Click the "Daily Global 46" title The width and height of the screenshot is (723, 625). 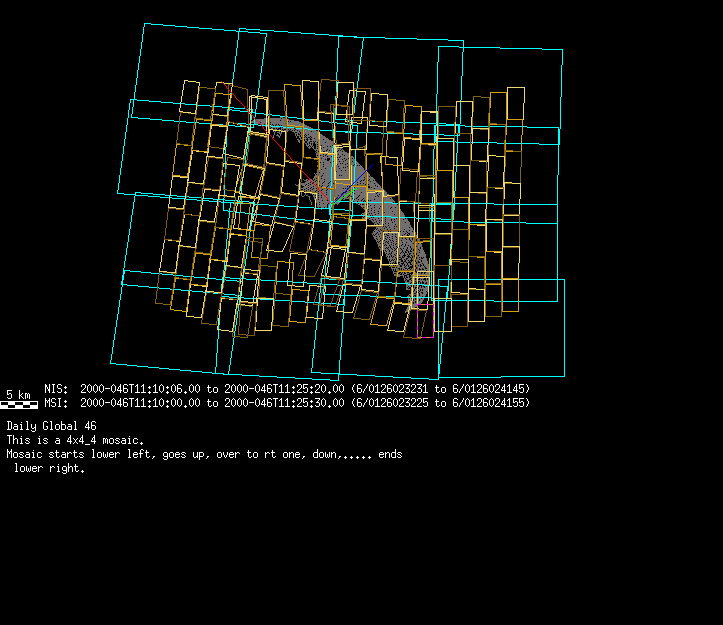51,426
